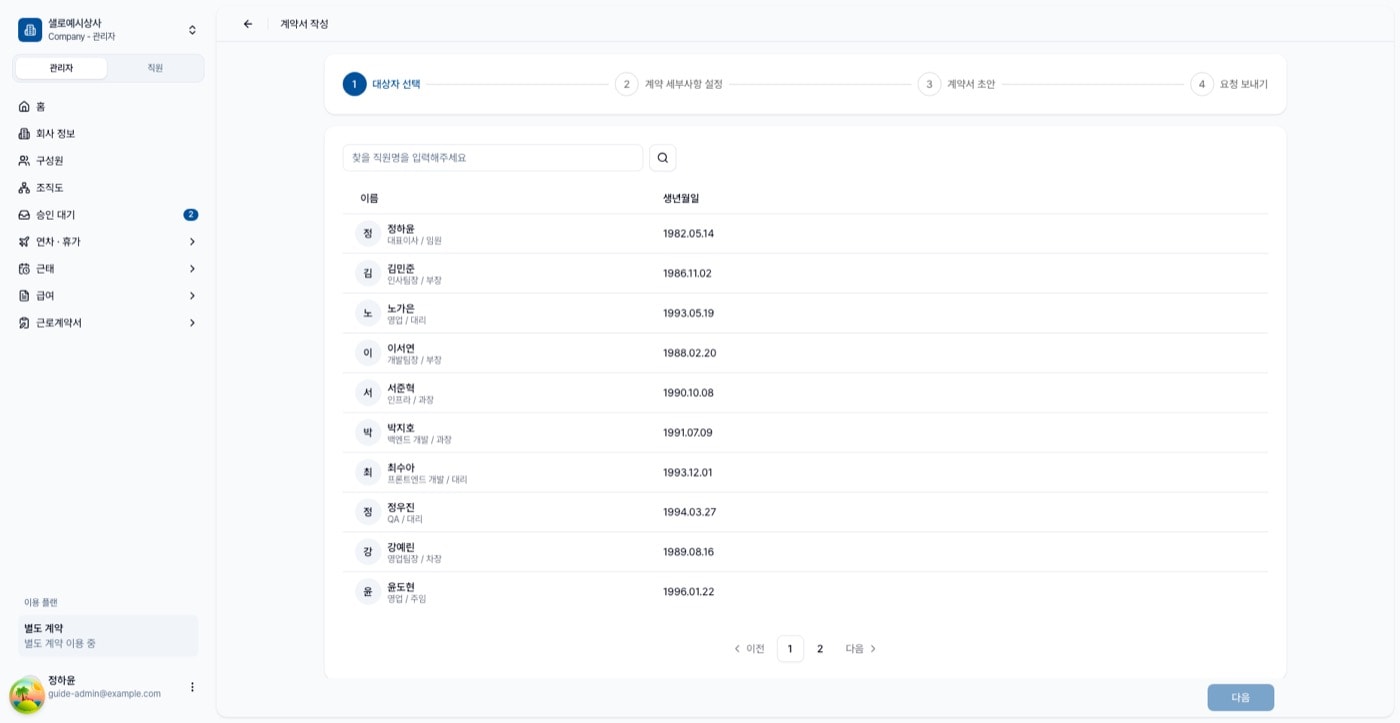
Task: Click the 조직도 org chart icon
Action: [x=24, y=187]
